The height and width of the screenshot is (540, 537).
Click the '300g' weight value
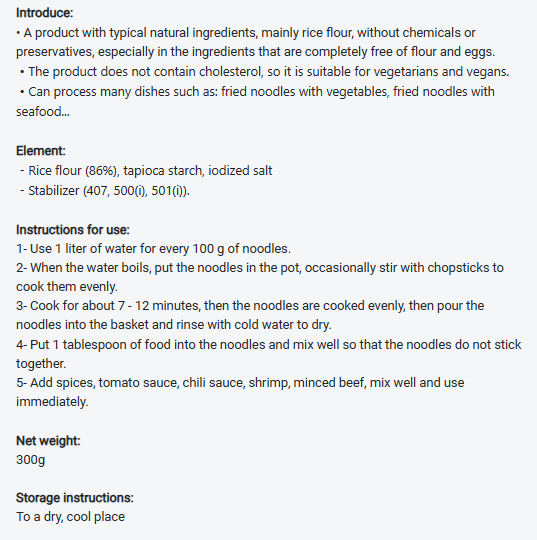click(x=30, y=460)
